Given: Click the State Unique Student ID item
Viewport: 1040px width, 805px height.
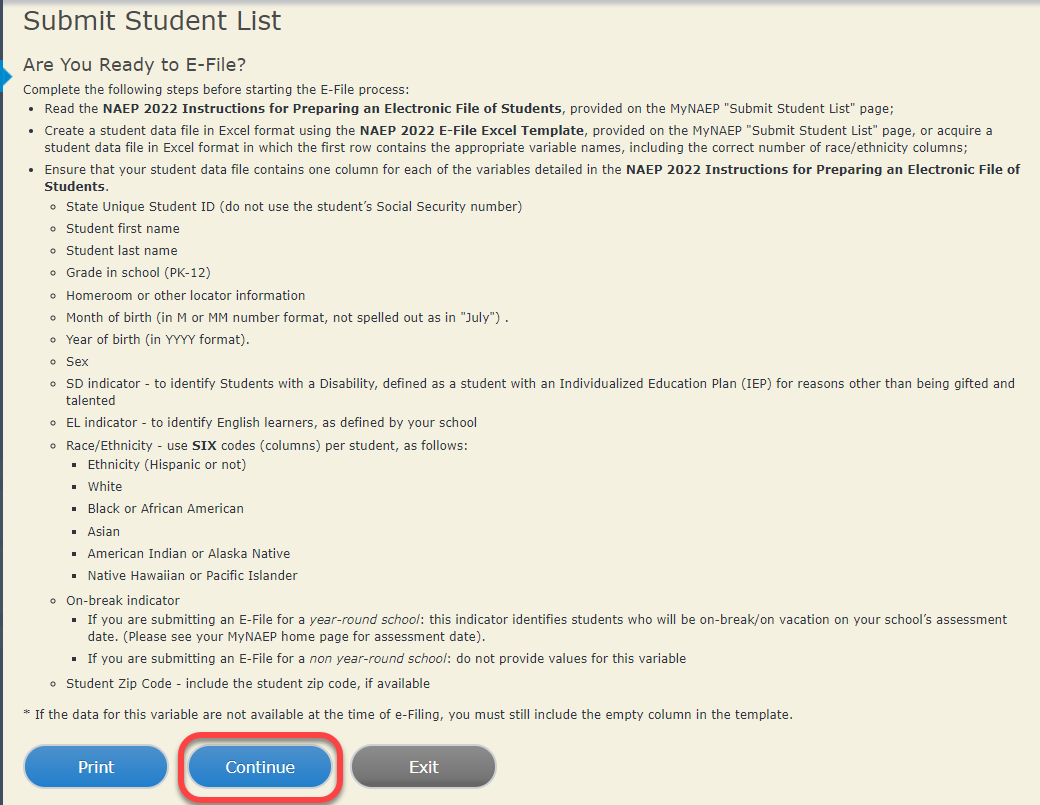Looking at the screenshot, I should 294,207.
